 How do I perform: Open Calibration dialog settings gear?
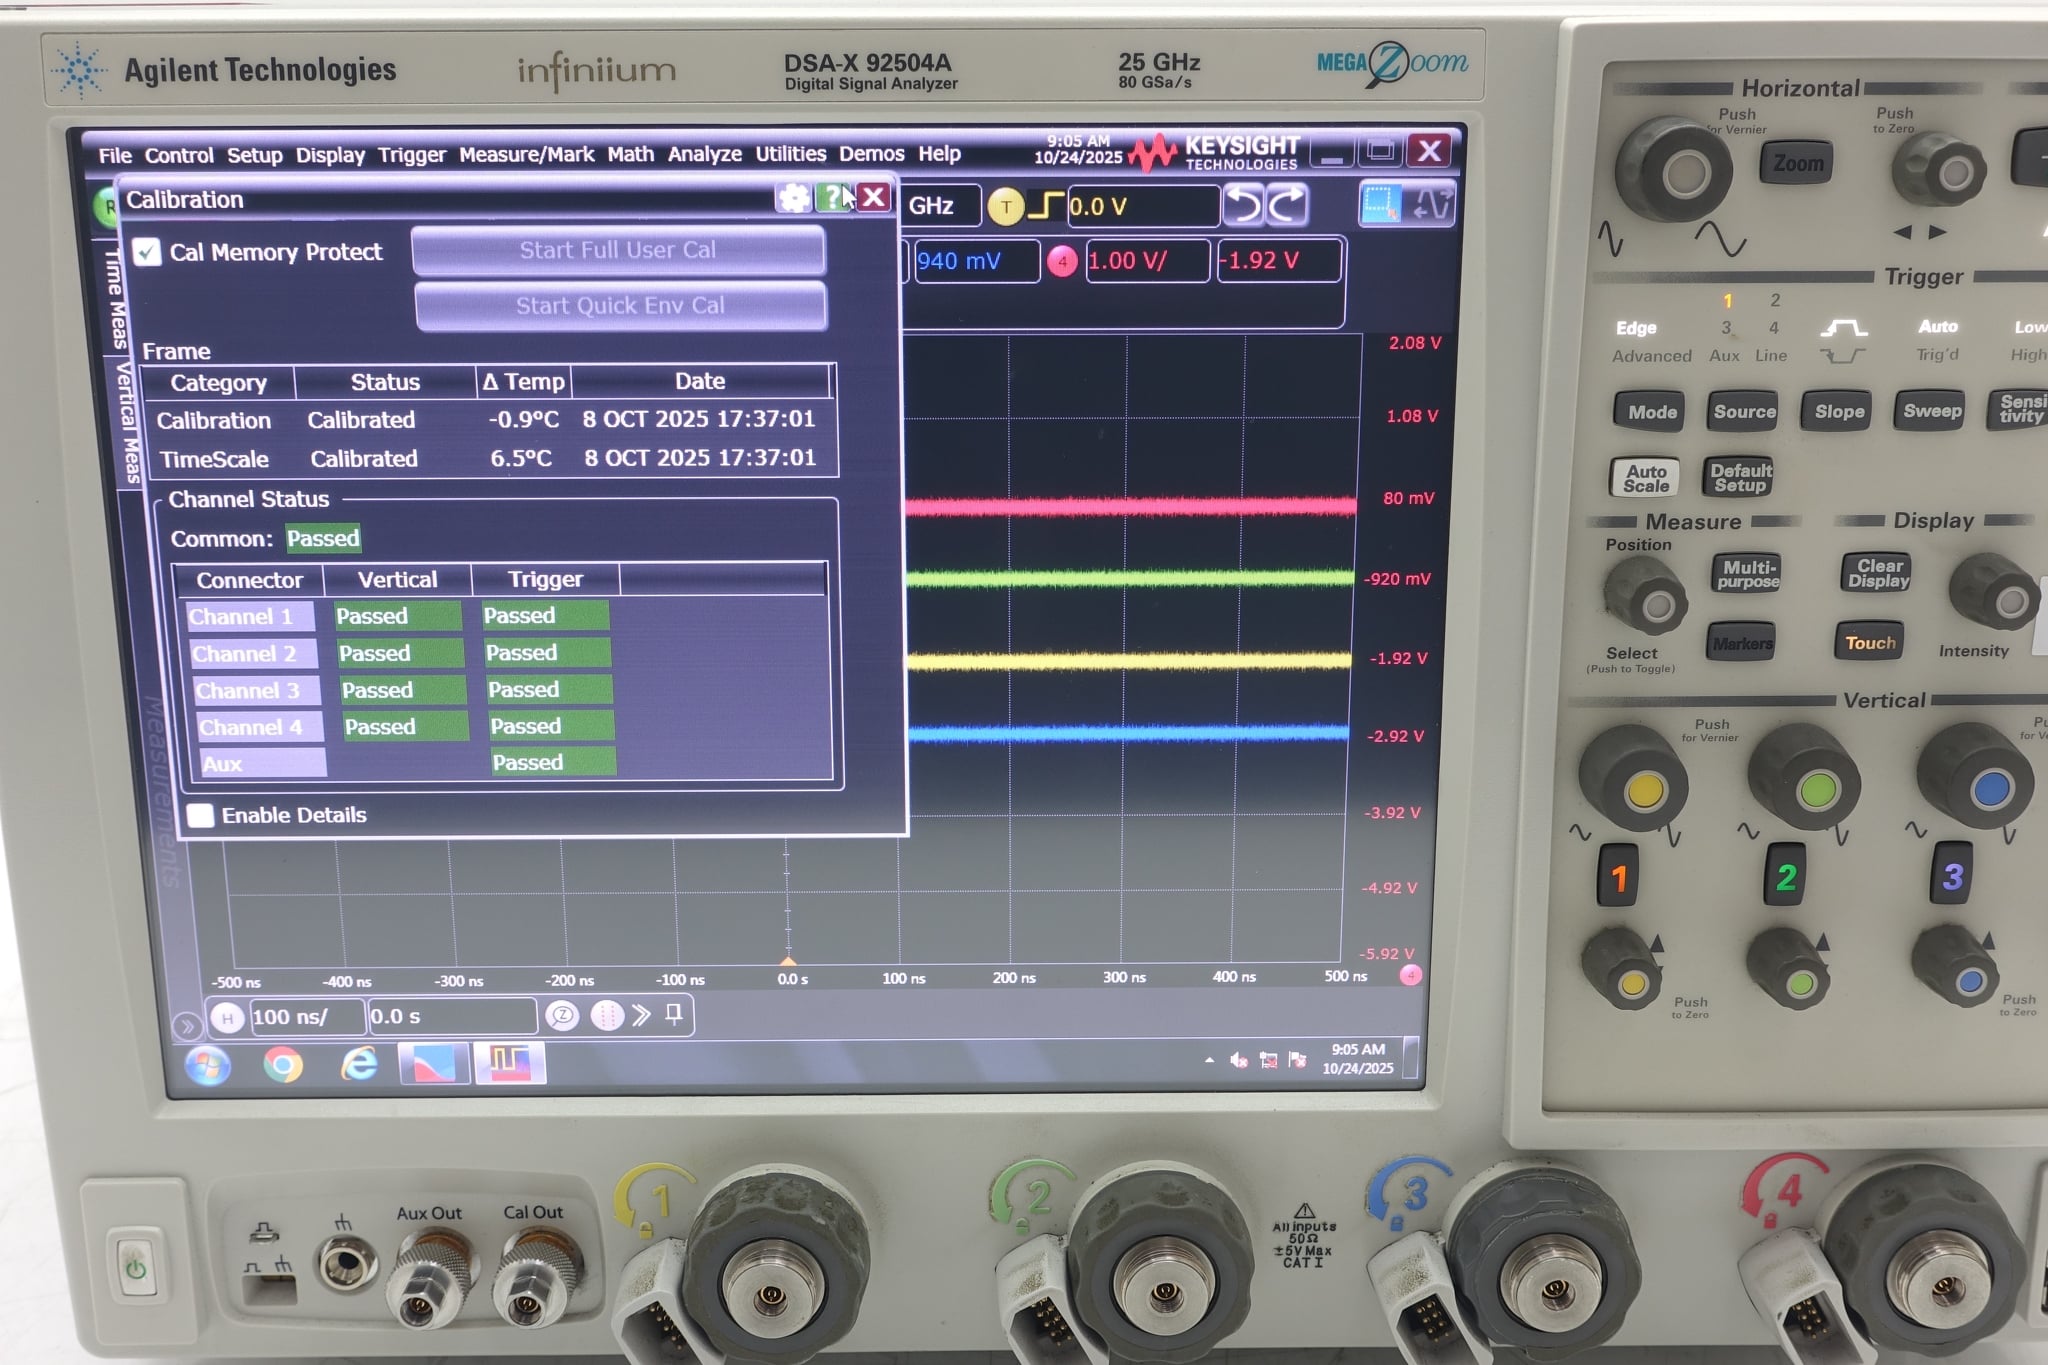tap(794, 198)
